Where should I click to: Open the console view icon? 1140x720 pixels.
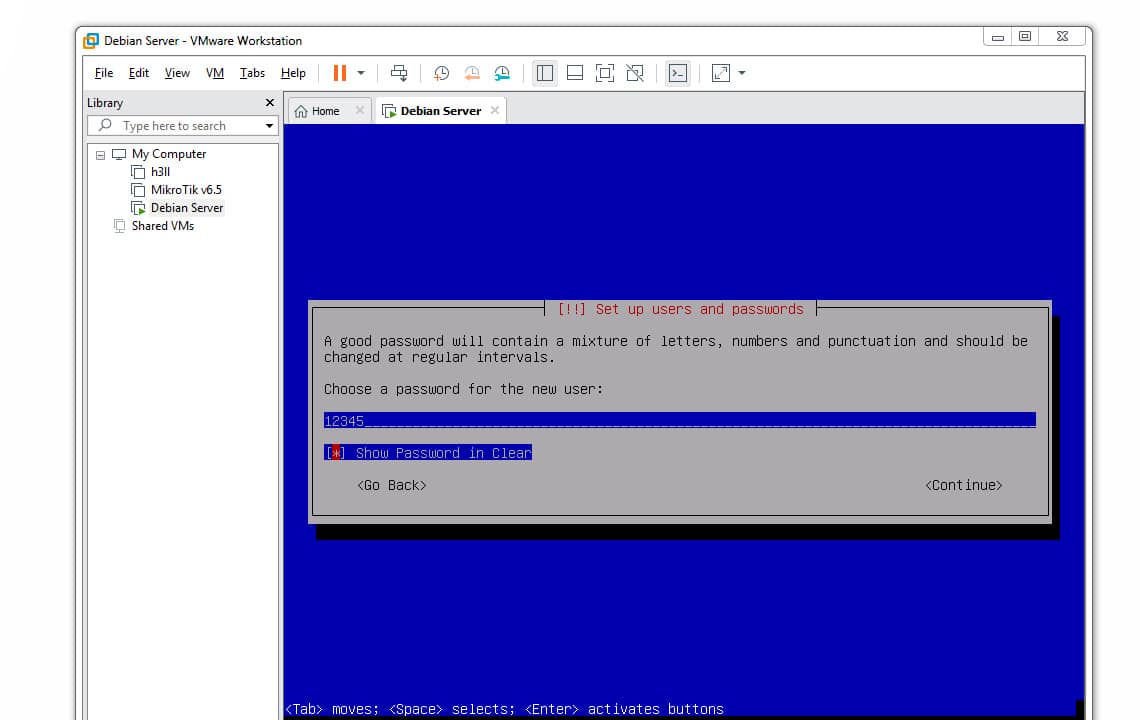point(678,73)
